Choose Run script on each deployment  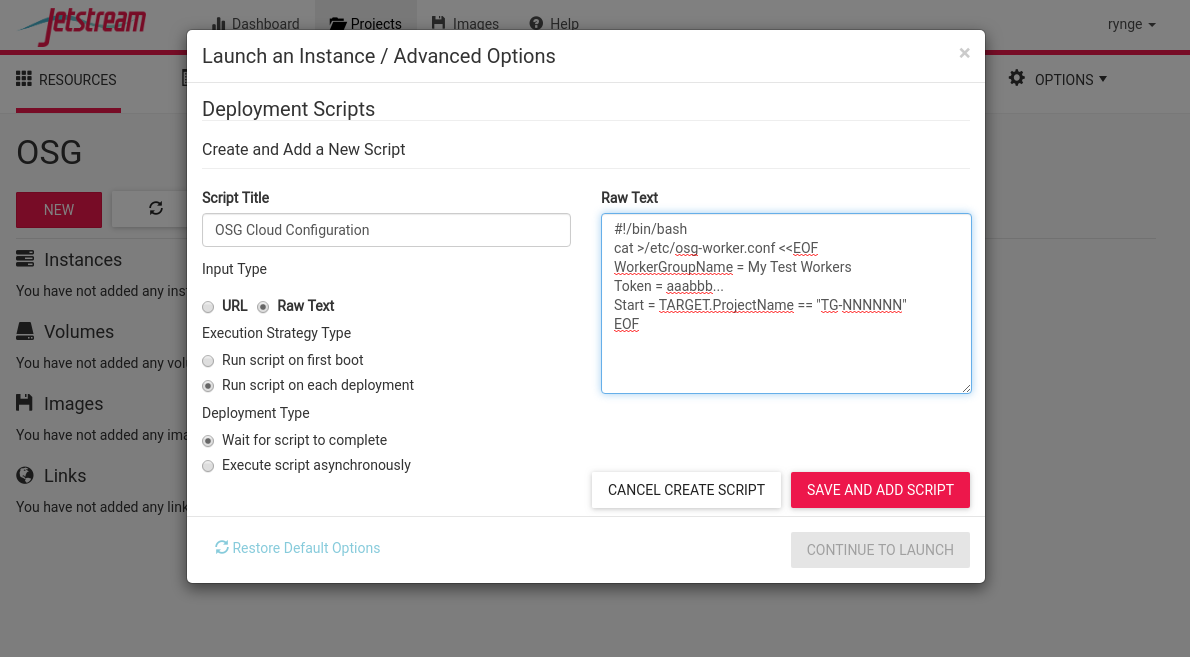[208, 386]
